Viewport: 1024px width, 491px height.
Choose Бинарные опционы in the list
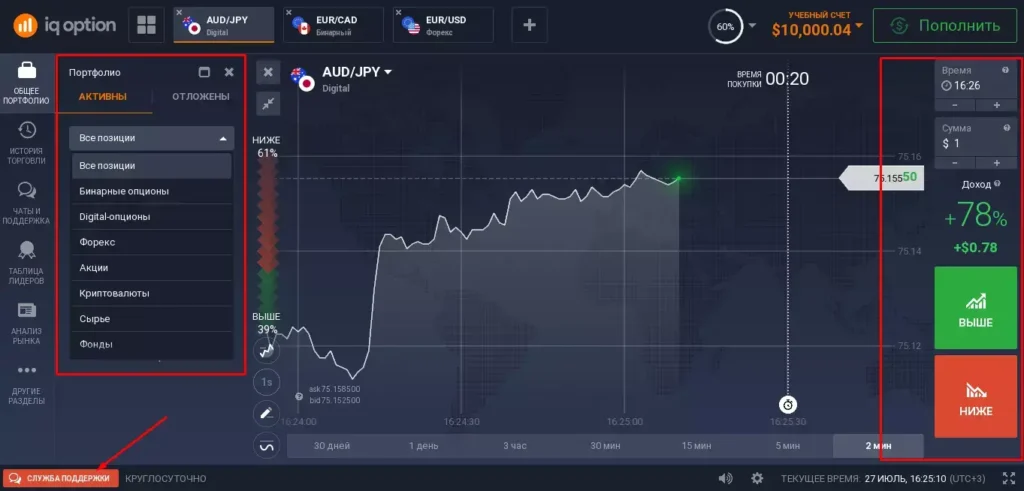click(x=152, y=191)
